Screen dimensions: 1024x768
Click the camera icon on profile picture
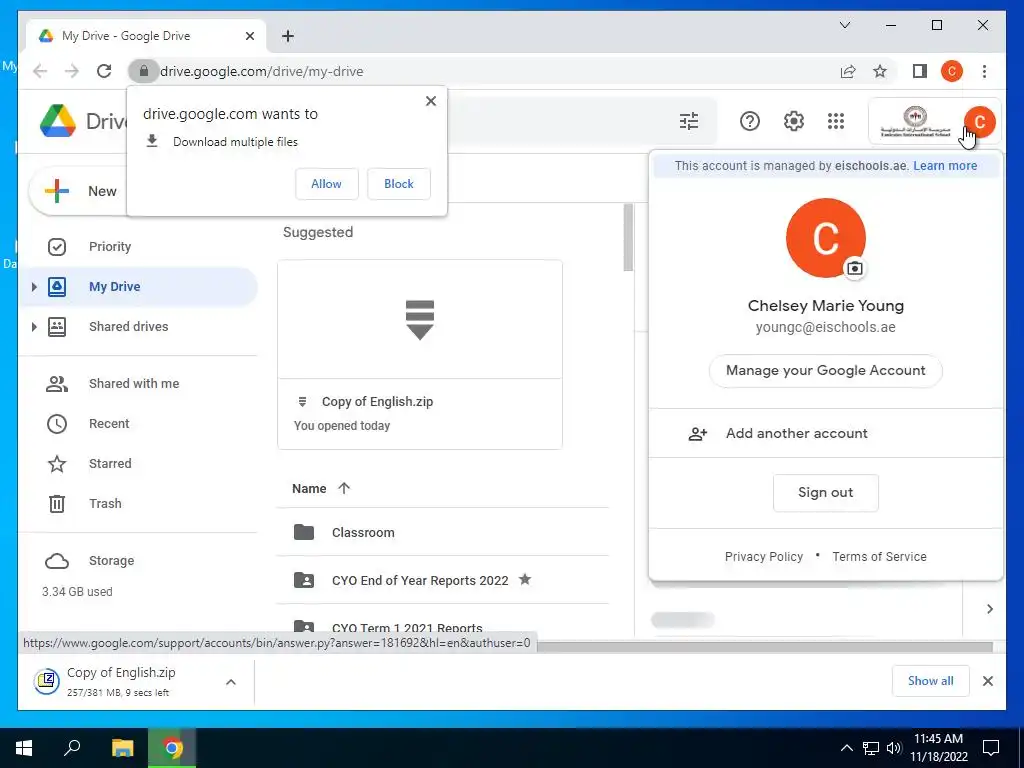[x=855, y=268]
